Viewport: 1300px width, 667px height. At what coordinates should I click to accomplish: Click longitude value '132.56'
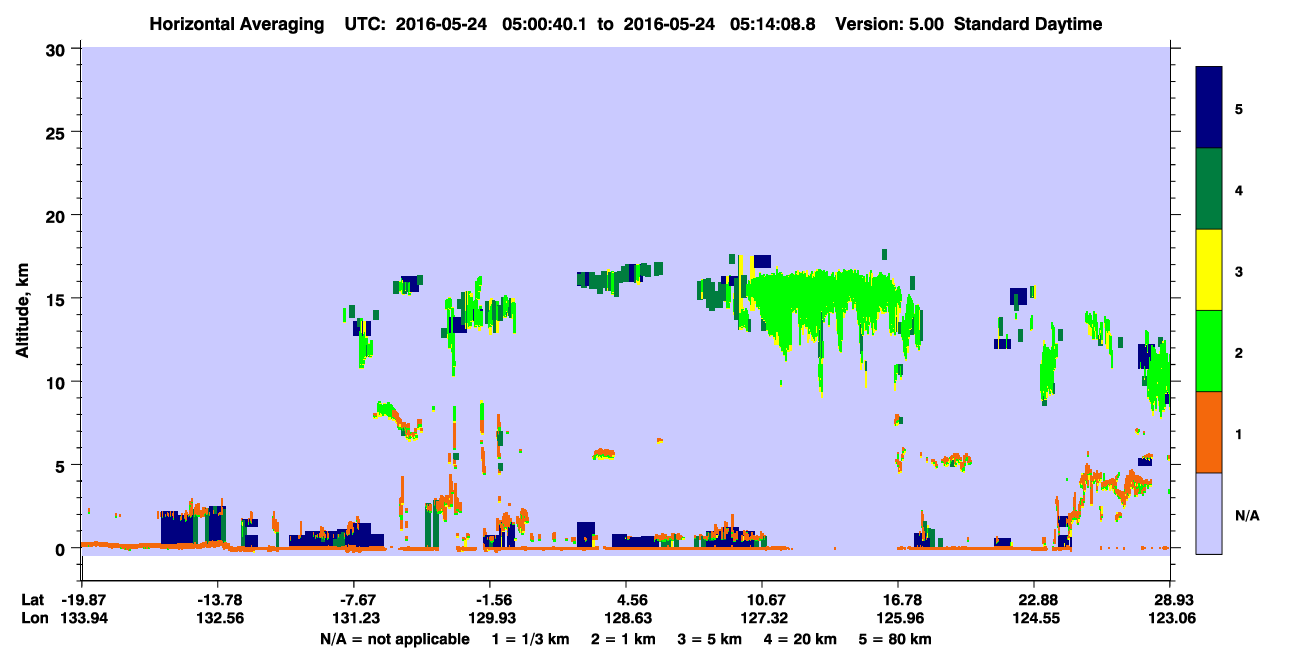(x=218, y=618)
